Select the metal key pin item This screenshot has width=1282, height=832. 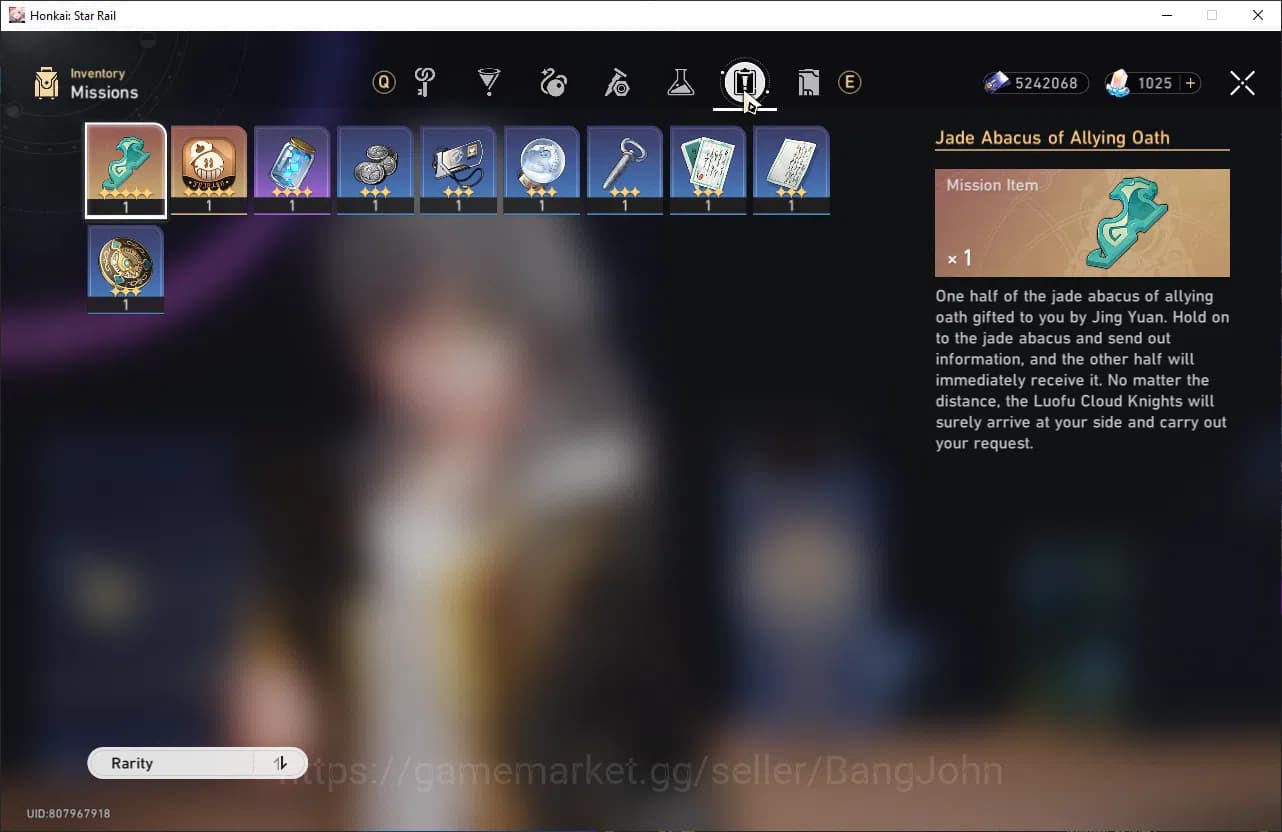pyautogui.click(x=625, y=170)
